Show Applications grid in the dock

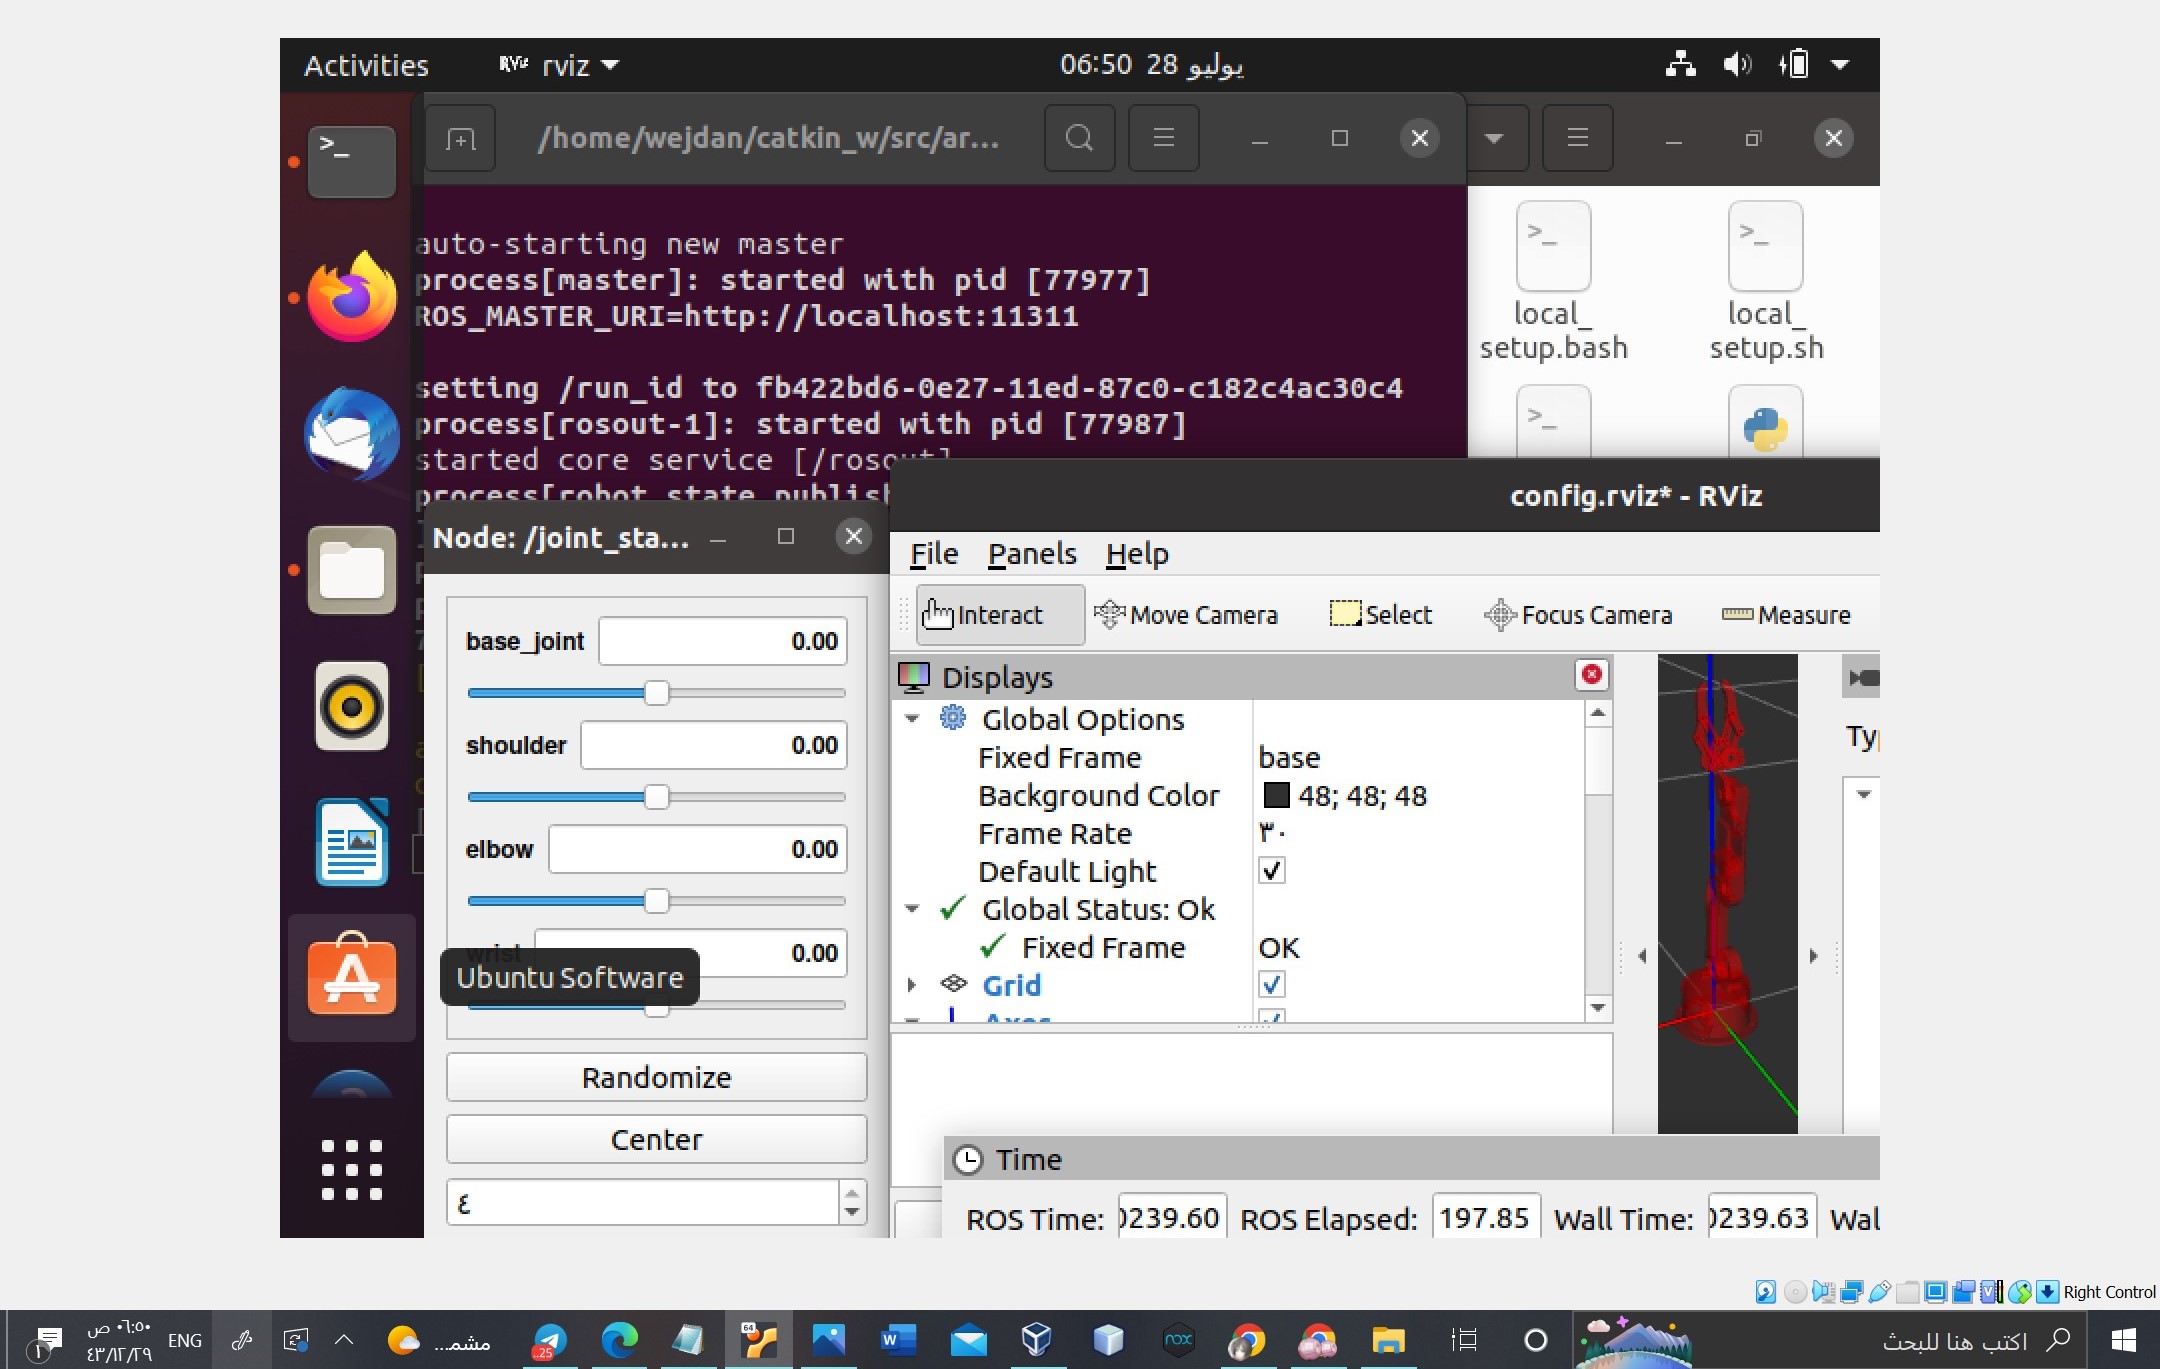(x=352, y=1169)
